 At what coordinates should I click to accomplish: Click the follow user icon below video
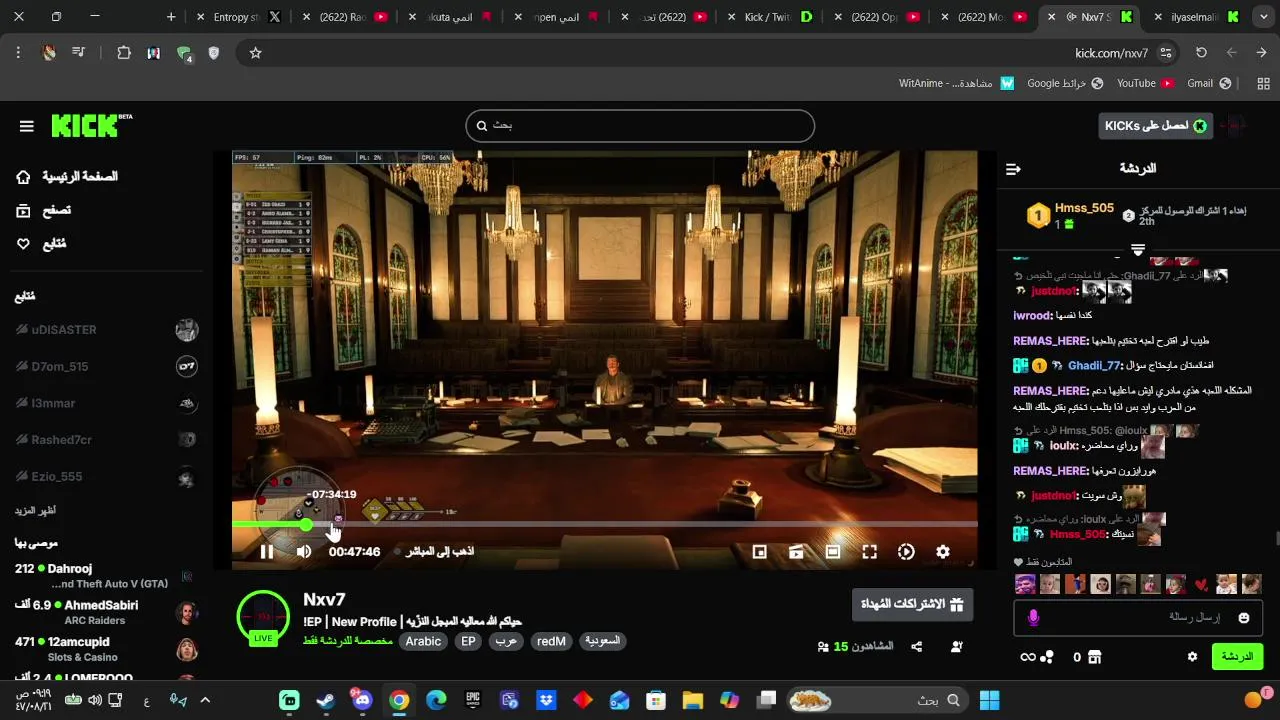point(956,647)
